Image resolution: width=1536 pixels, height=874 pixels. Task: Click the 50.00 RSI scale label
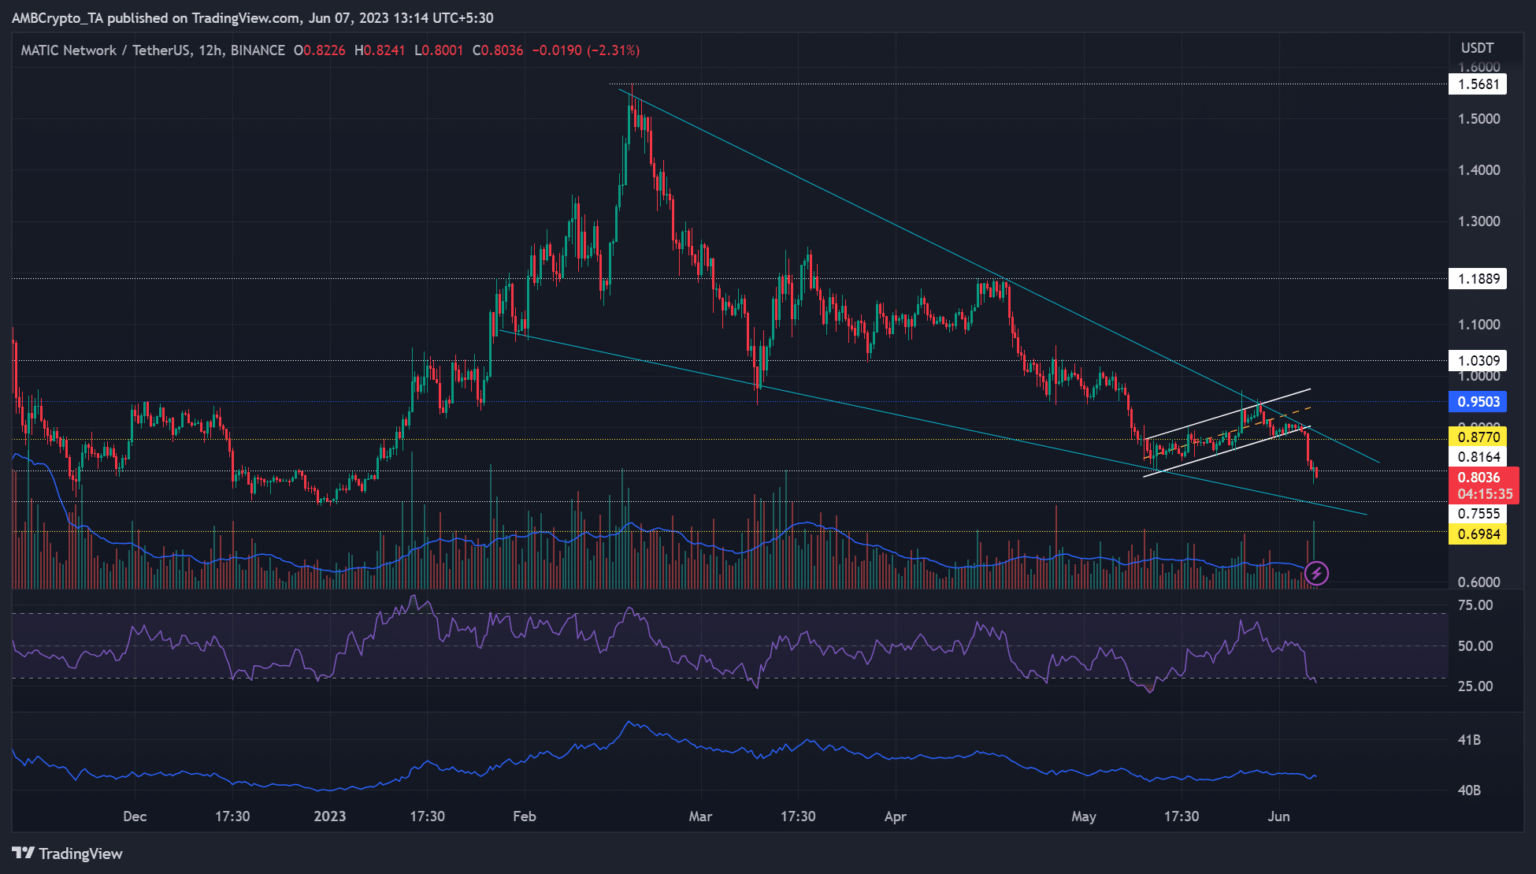coord(1475,646)
